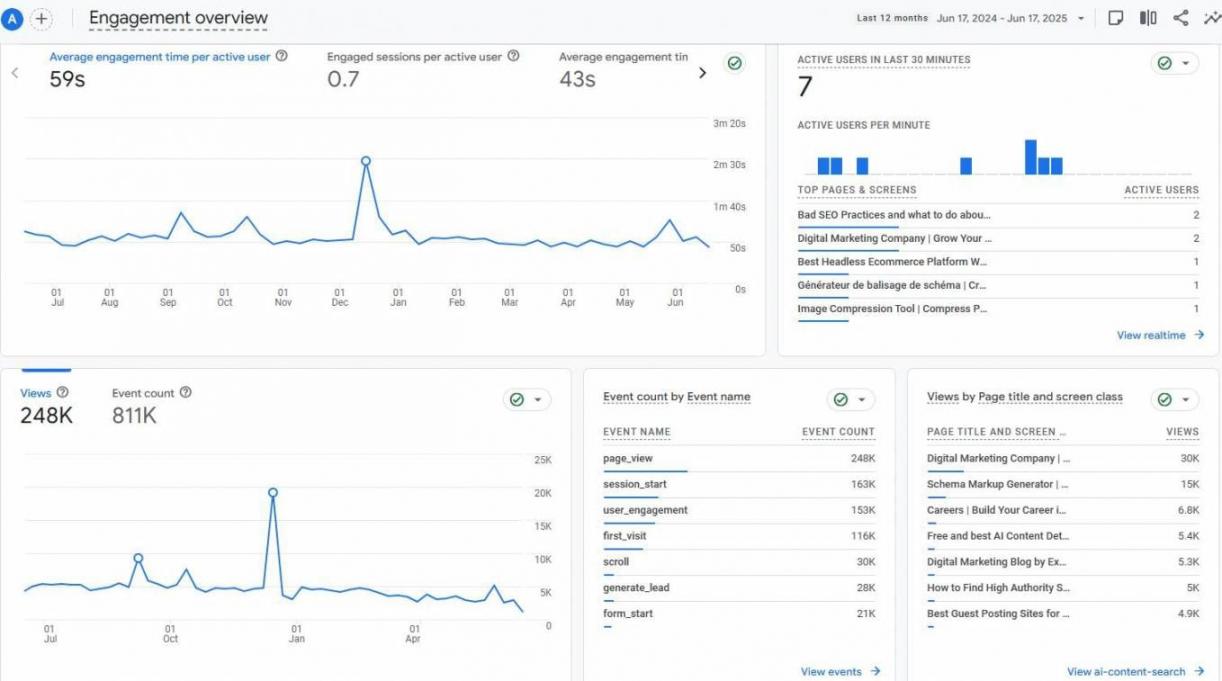1222x681 pixels.
Task: Open the report notes icon
Action: 1116,18
